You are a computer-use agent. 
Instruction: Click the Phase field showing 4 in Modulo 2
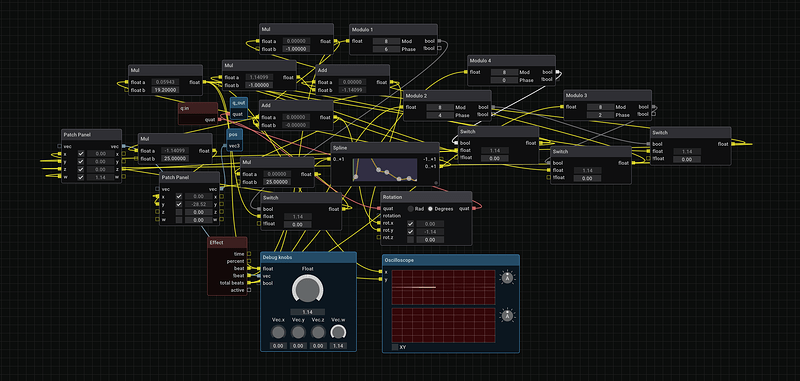pos(440,115)
